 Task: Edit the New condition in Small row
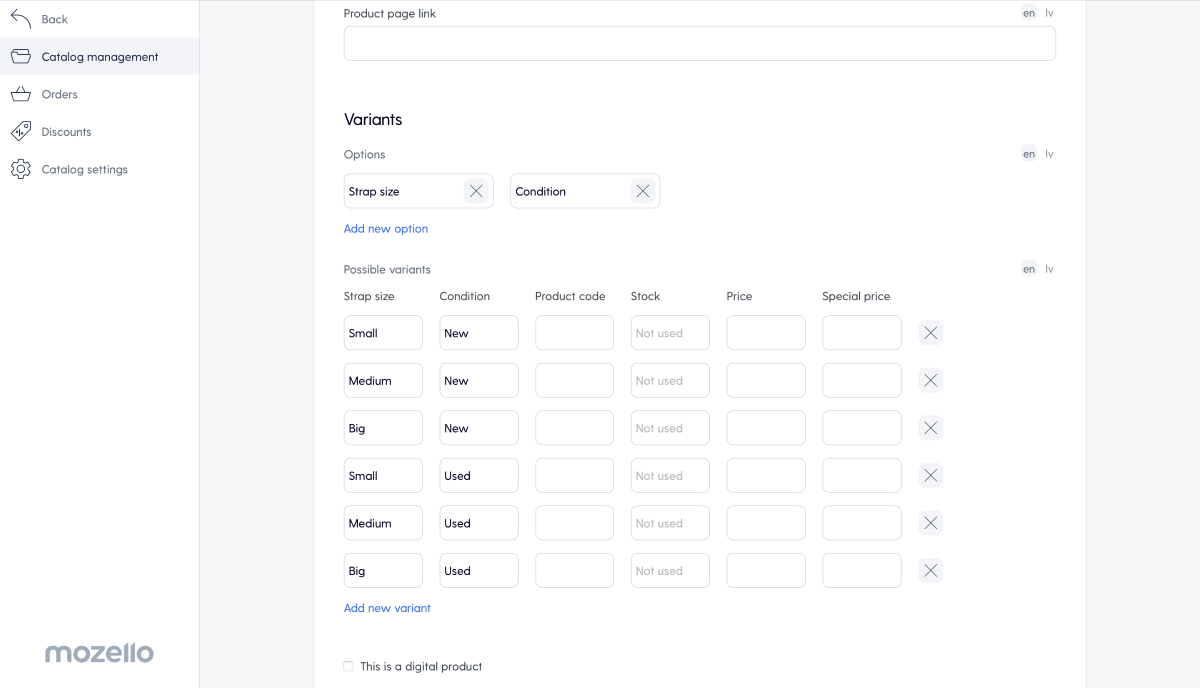[479, 333]
